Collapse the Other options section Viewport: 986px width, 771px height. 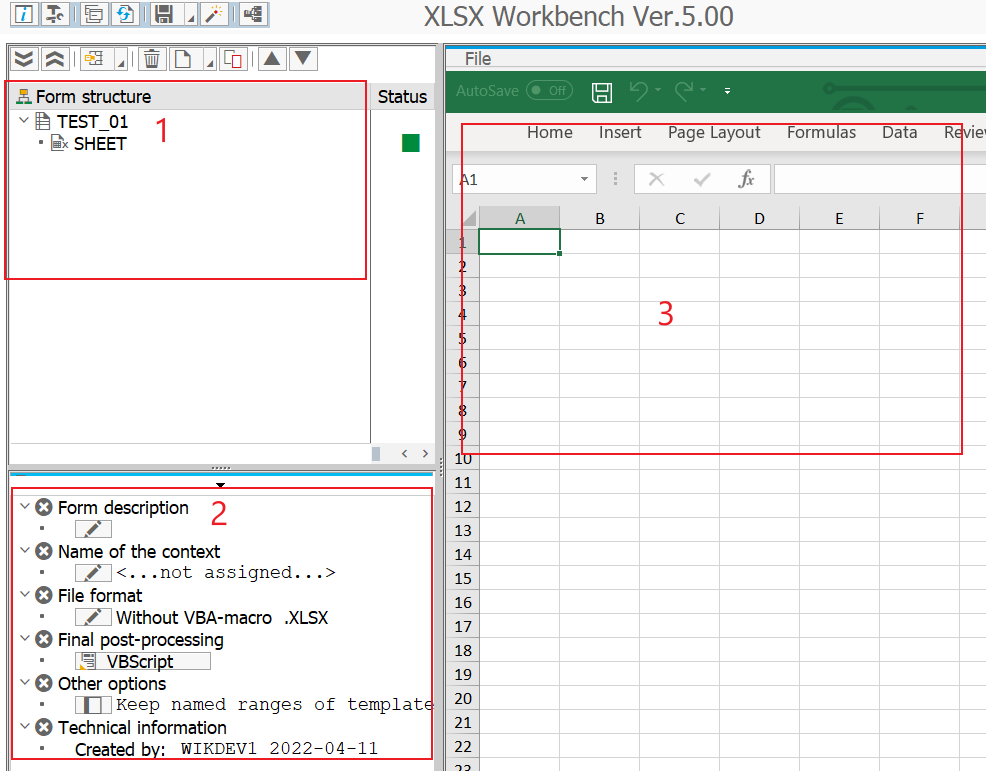click(25, 682)
